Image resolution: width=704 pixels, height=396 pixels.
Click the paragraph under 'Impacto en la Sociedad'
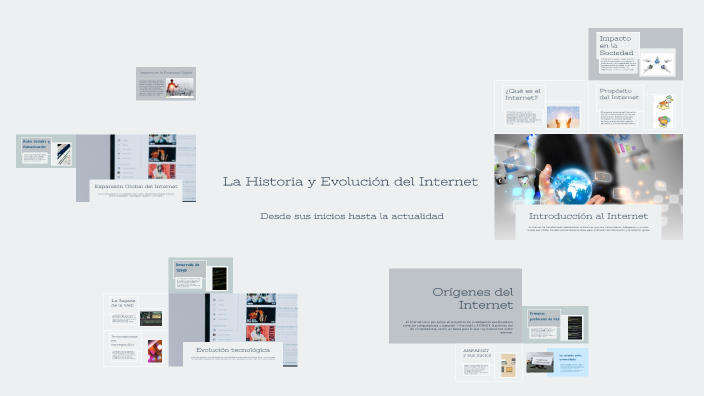[618, 65]
